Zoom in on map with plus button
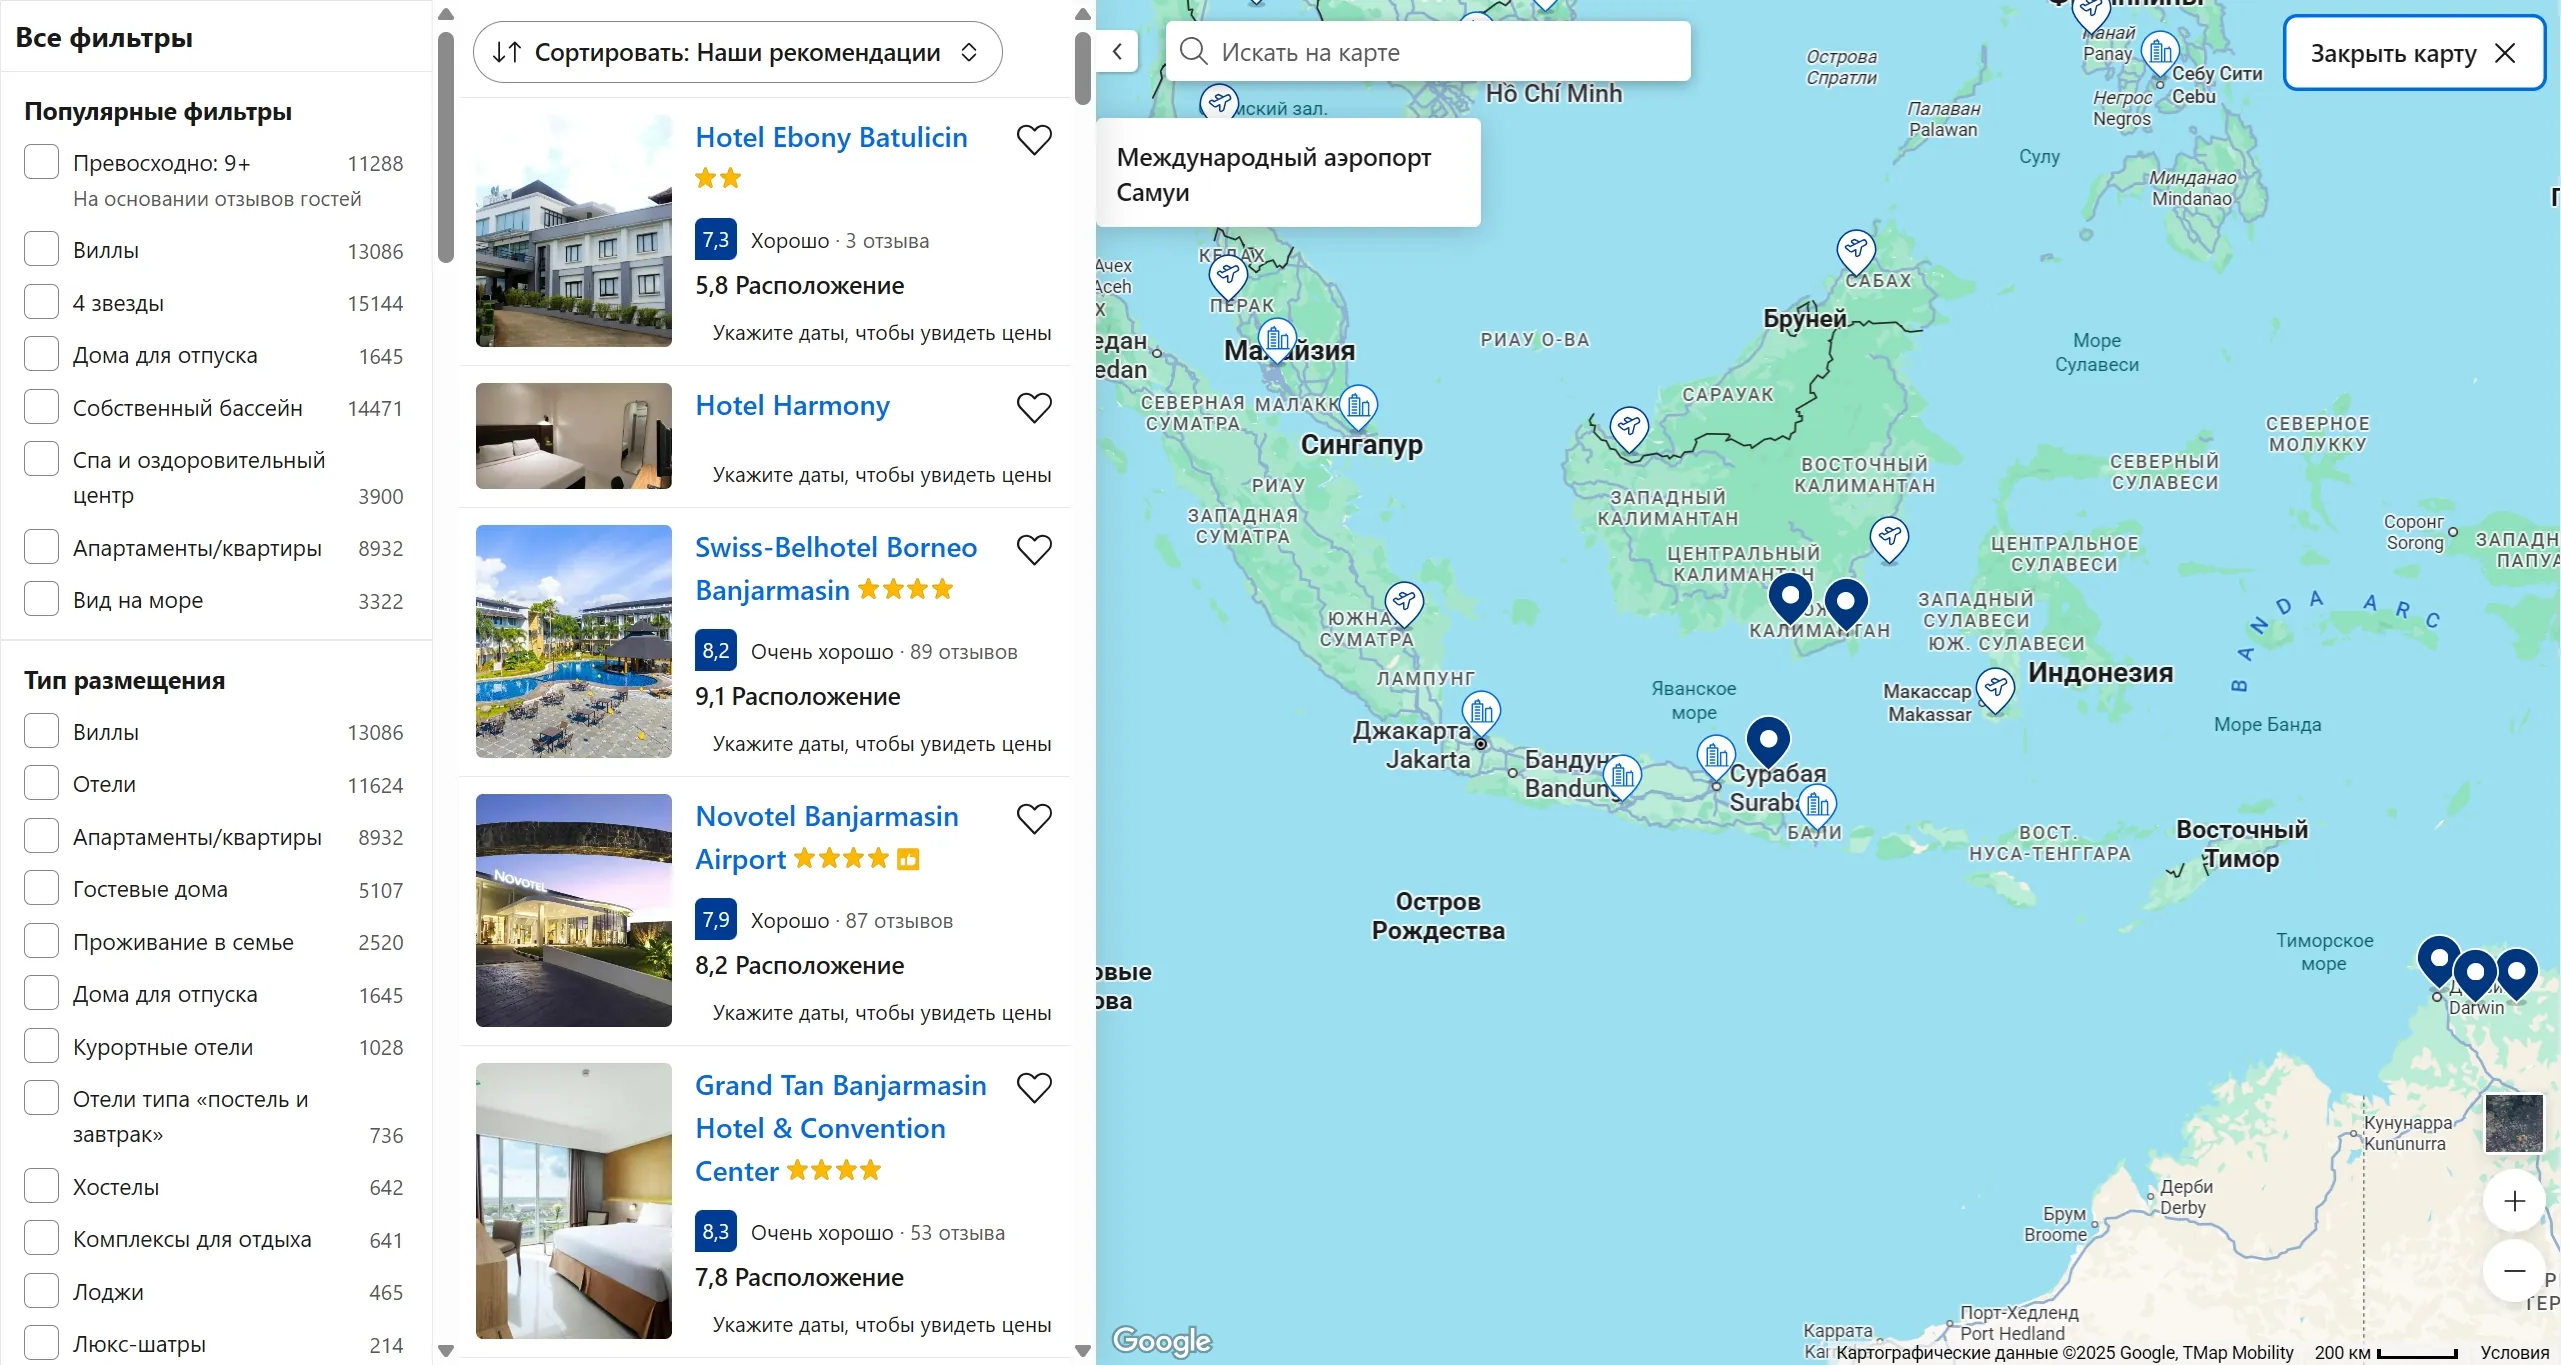 [x=2514, y=1201]
